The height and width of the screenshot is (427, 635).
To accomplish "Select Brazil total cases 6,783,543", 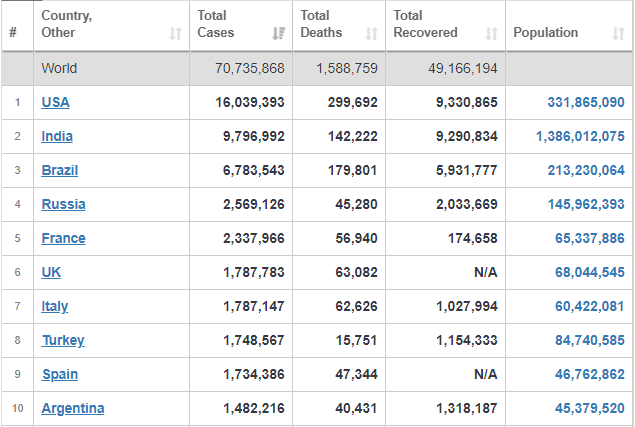I will point(254,170).
